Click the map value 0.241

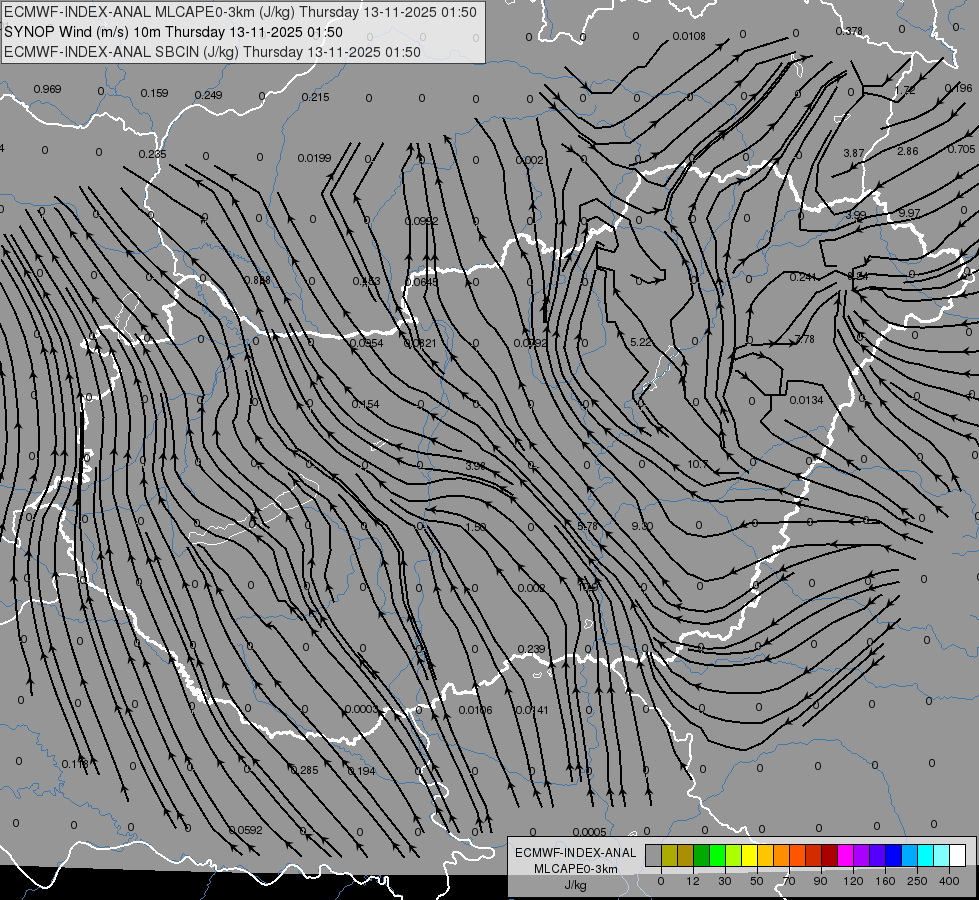point(803,277)
